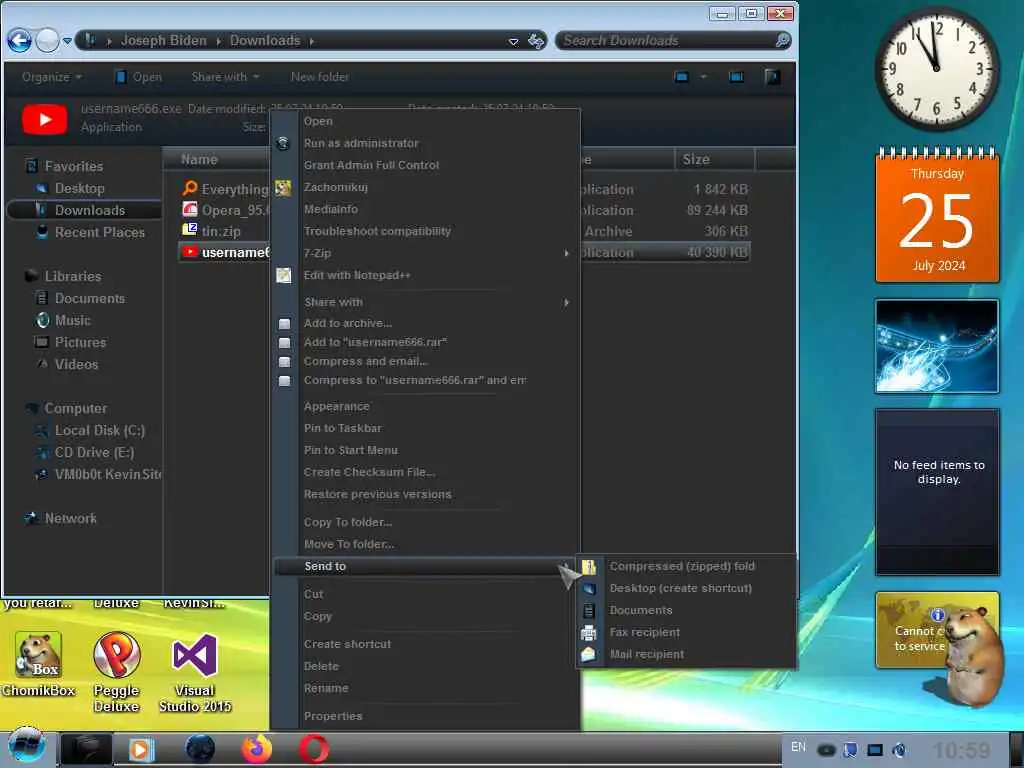The image size is (1024, 768).
Task: Click the Refresh icon in address bar
Action: [x=536, y=40]
